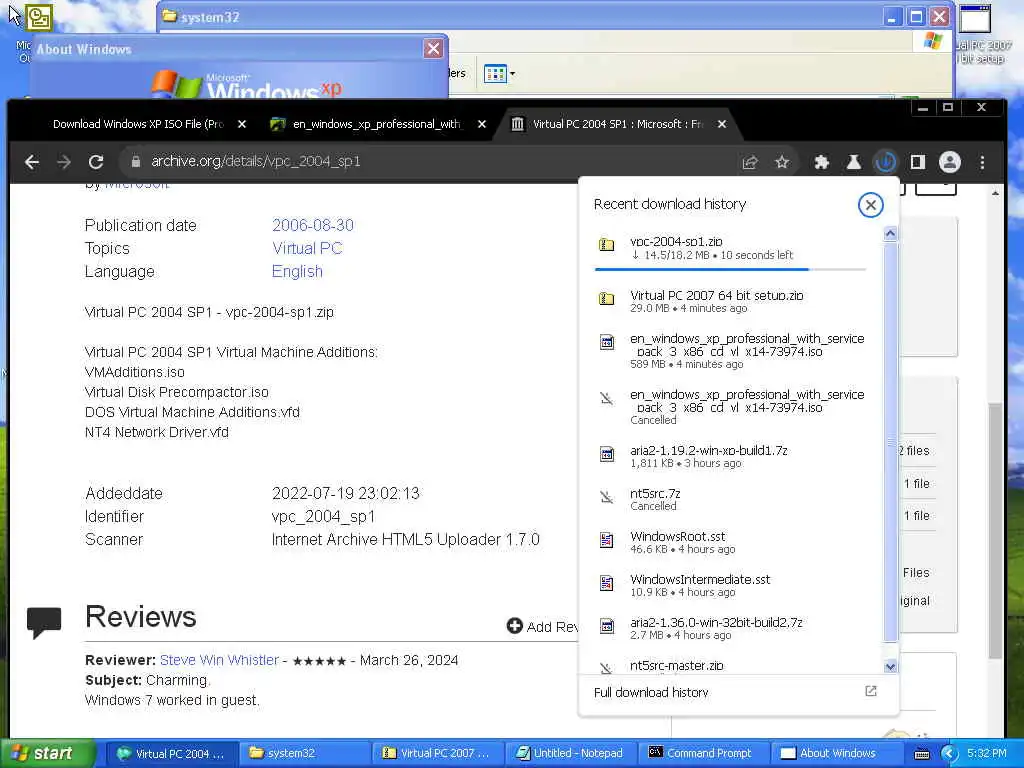This screenshot has width=1024, height=768.
Task: Open Chrome three-dot menu
Action: click(x=982, y=162)
